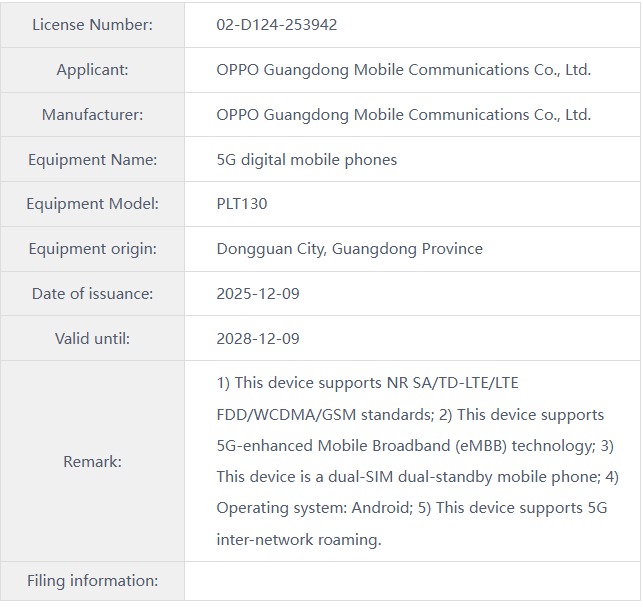Click the Equipment Name label cell

[x=92, y=160]
